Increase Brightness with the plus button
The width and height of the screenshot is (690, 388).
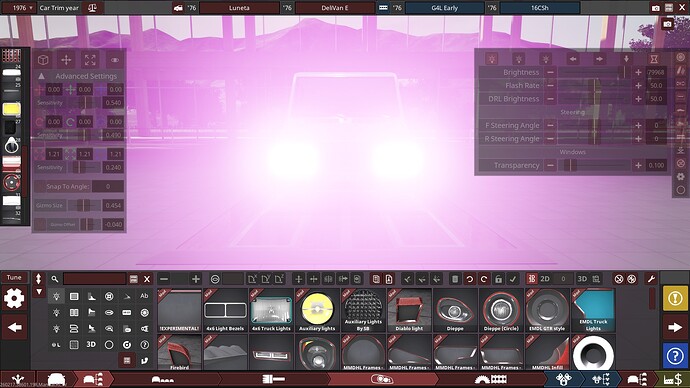[x=638, y=72]
